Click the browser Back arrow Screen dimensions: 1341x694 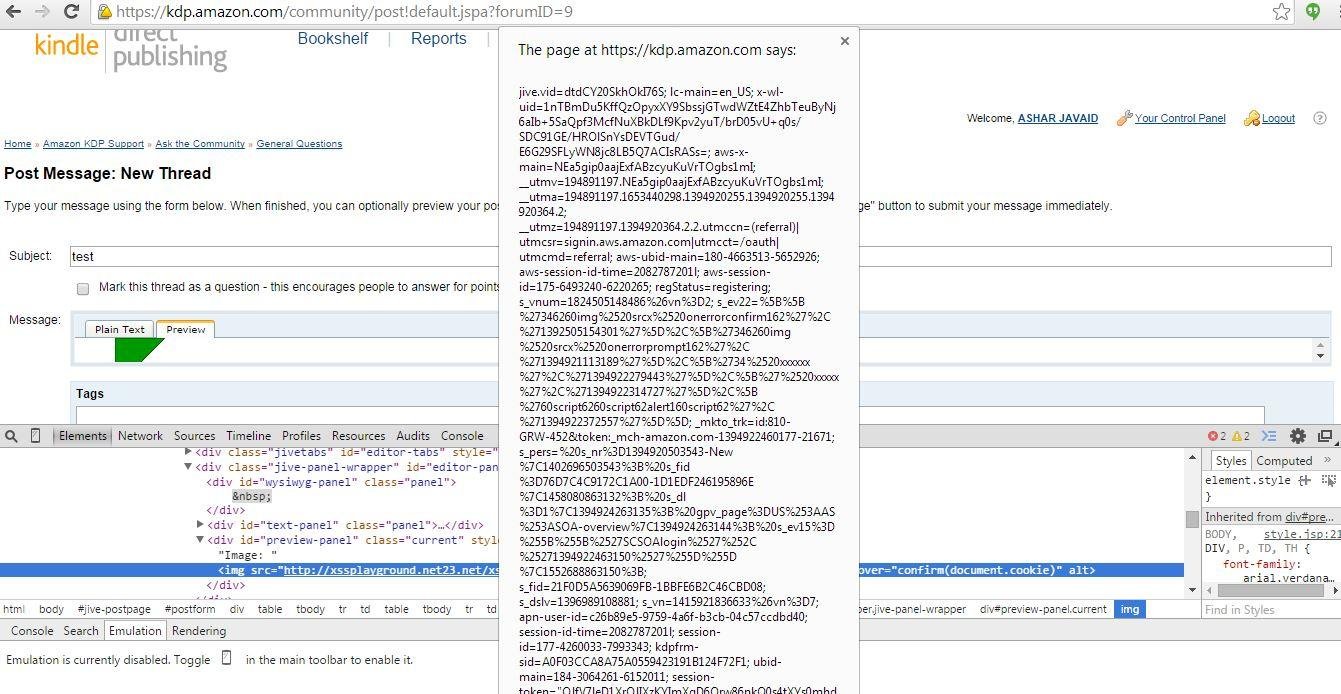click(x=14, y=12)
